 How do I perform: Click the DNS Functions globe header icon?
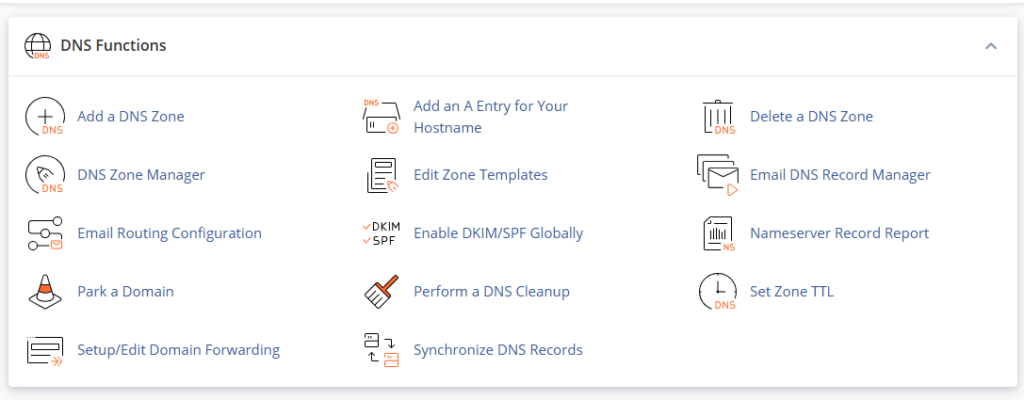37,46
